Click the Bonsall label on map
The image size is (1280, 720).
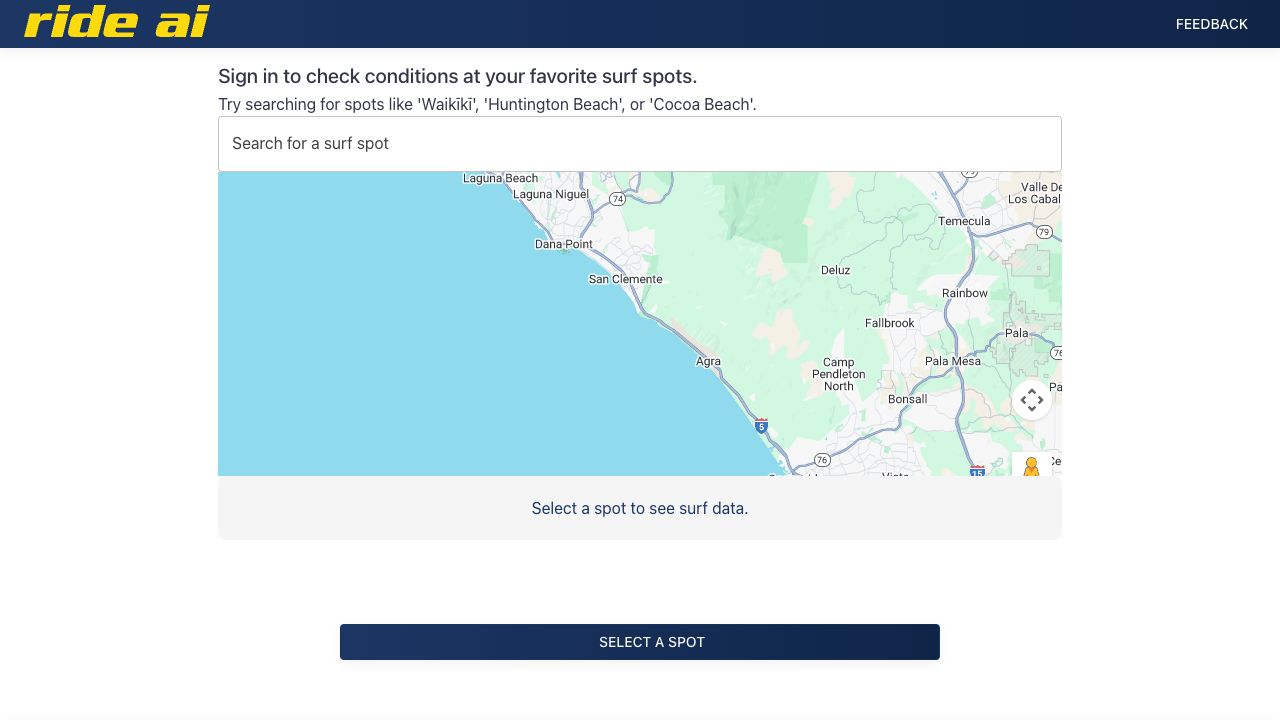tap(907, 399)
